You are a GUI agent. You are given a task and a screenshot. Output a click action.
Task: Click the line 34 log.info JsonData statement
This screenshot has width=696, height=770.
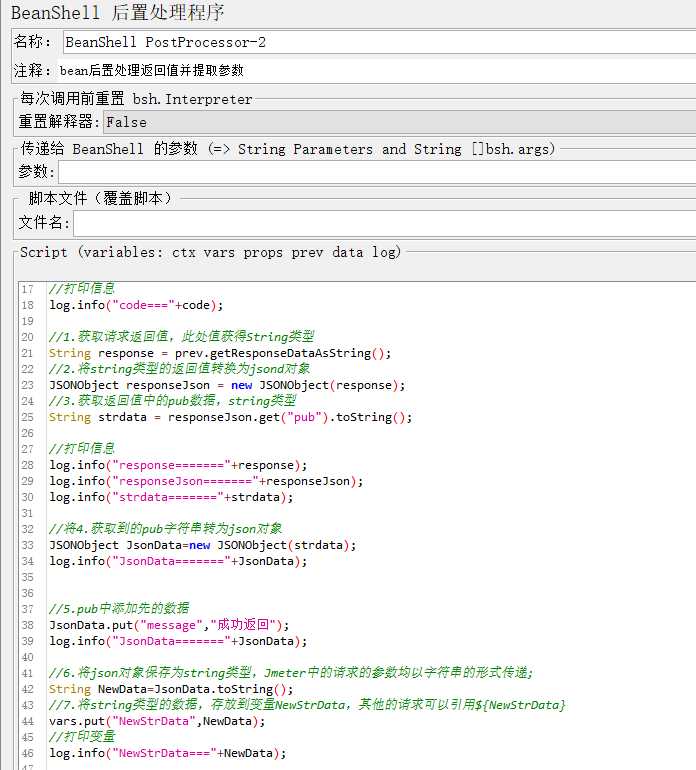178,561
